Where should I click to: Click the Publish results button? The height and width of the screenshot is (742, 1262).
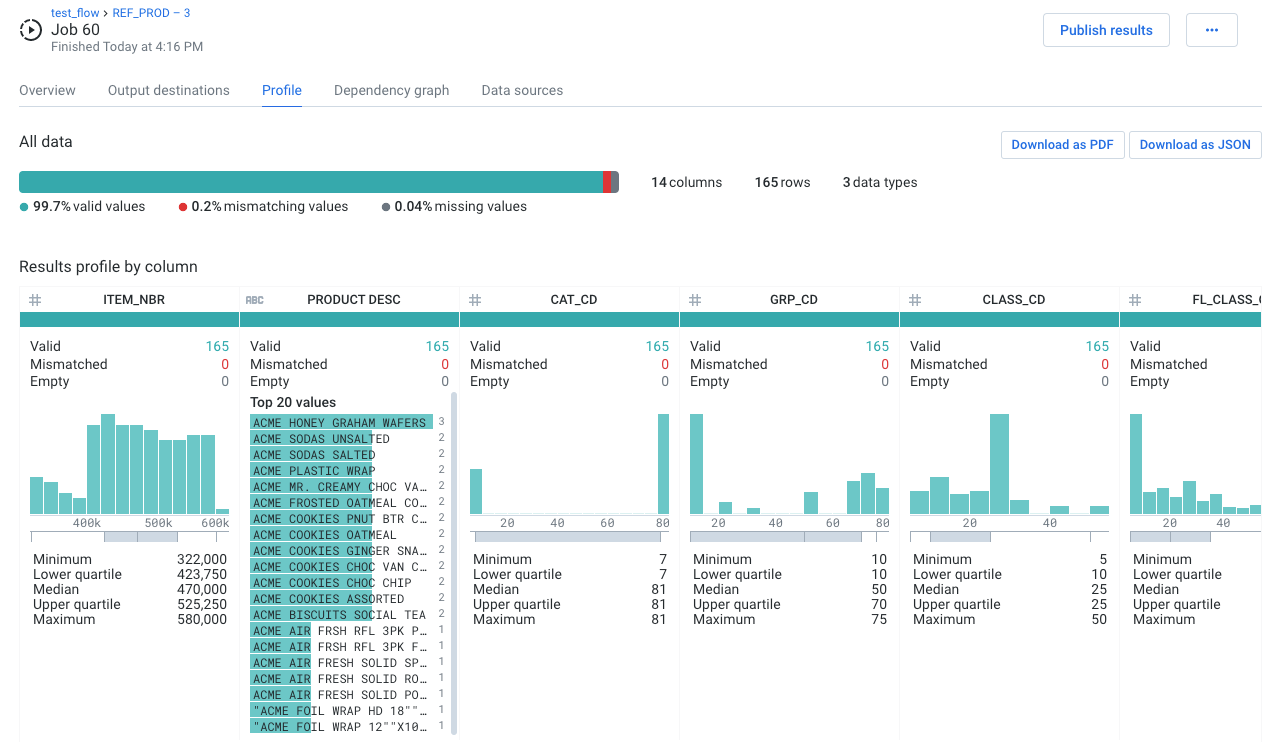coord(1106,30)
